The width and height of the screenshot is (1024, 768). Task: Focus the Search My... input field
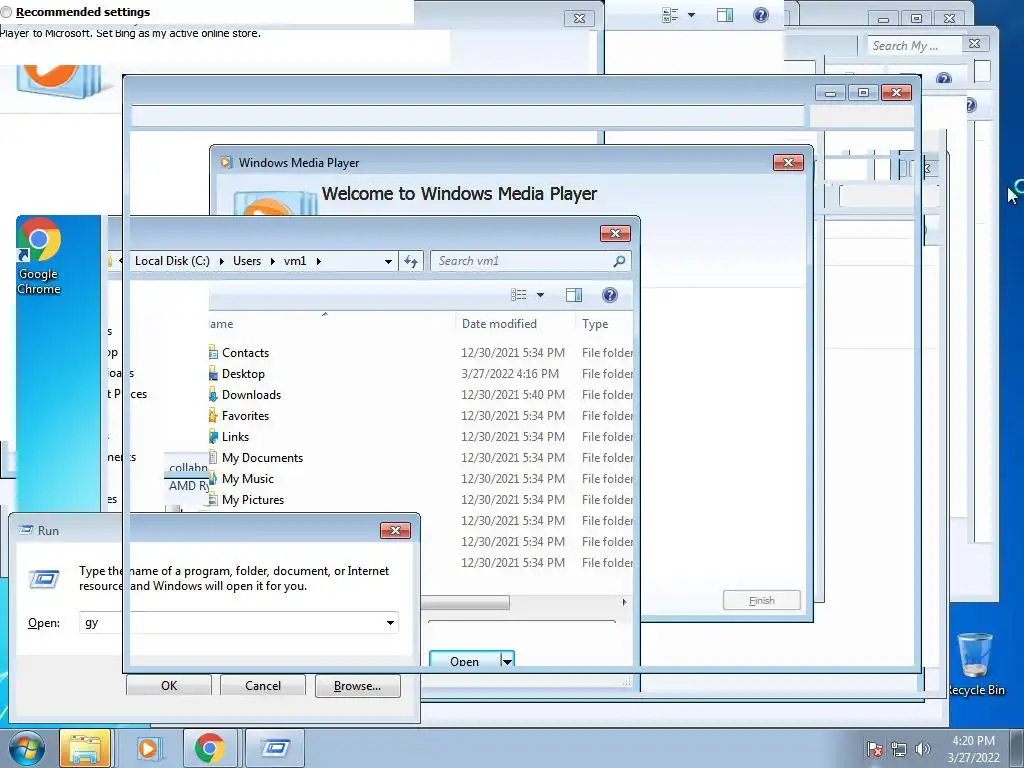point(913,45)
